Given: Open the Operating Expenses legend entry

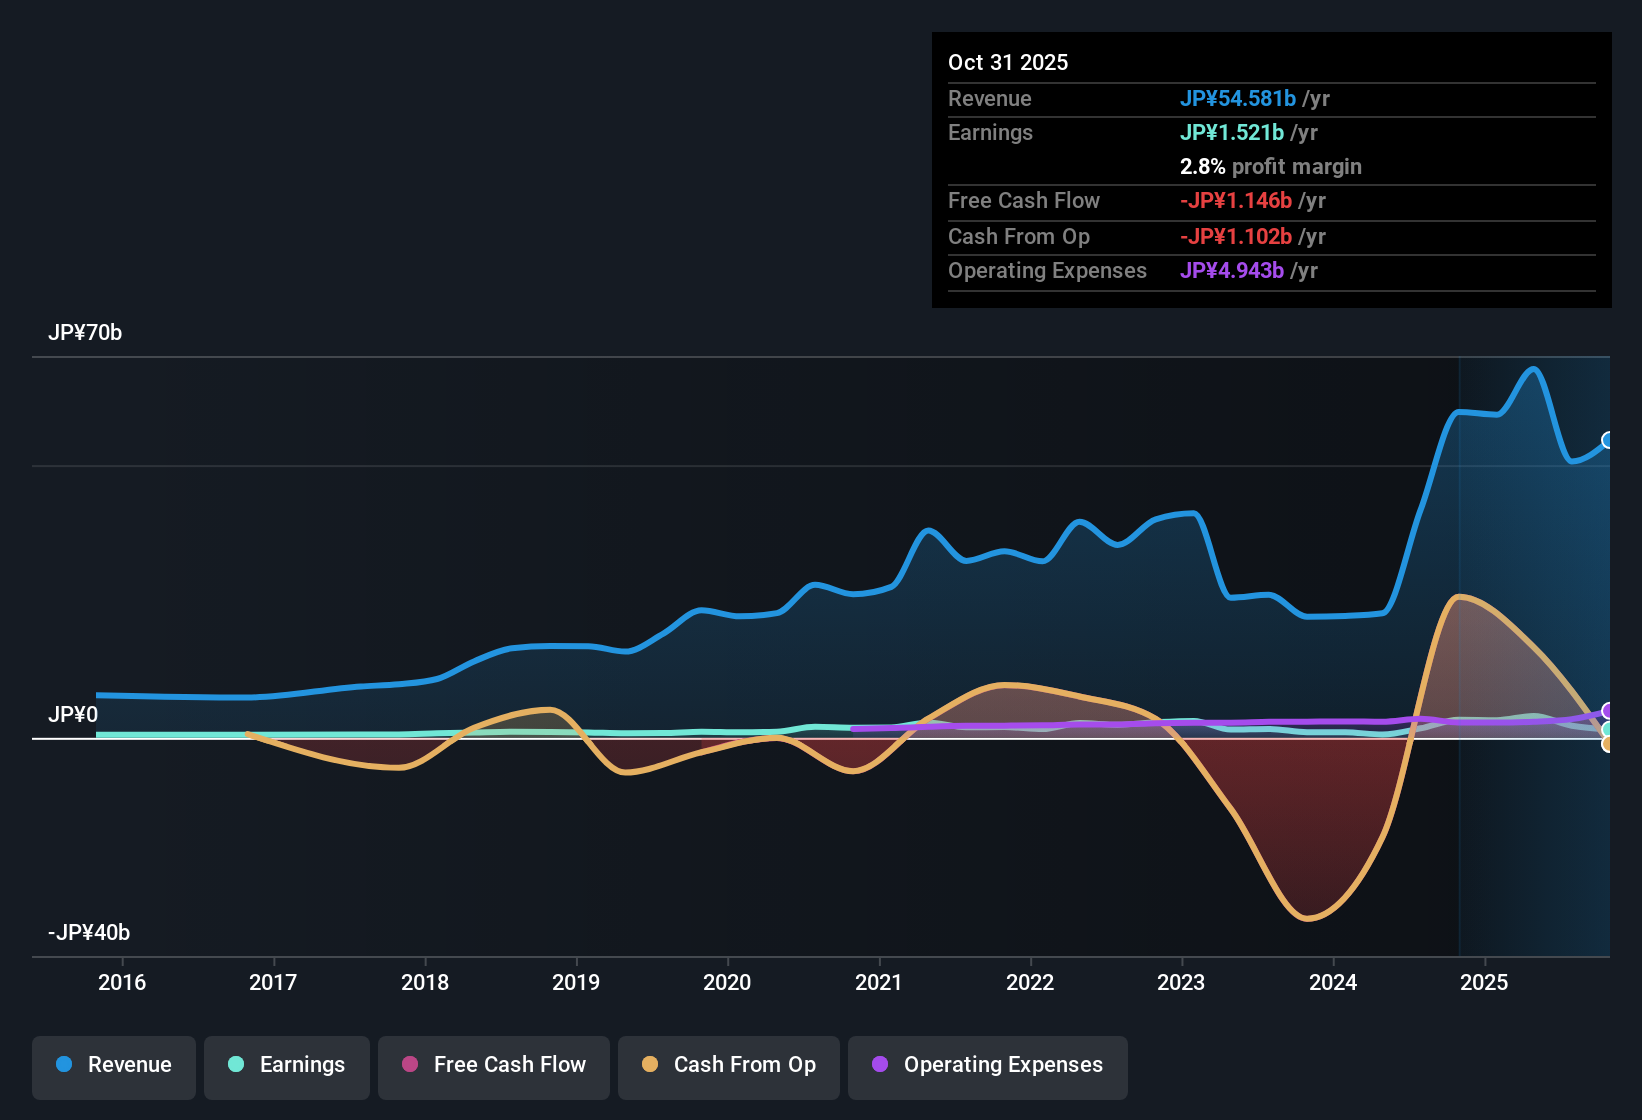Looking at the screenshot, I should pyautogui.click(x=987, y=1066).
